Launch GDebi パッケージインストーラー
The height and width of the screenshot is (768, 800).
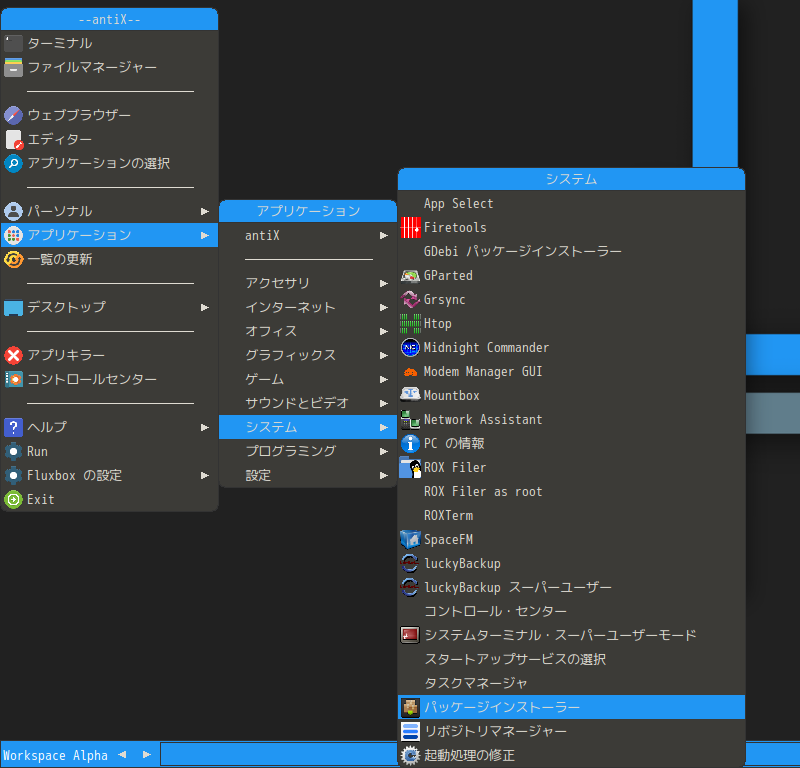[571, 252]
